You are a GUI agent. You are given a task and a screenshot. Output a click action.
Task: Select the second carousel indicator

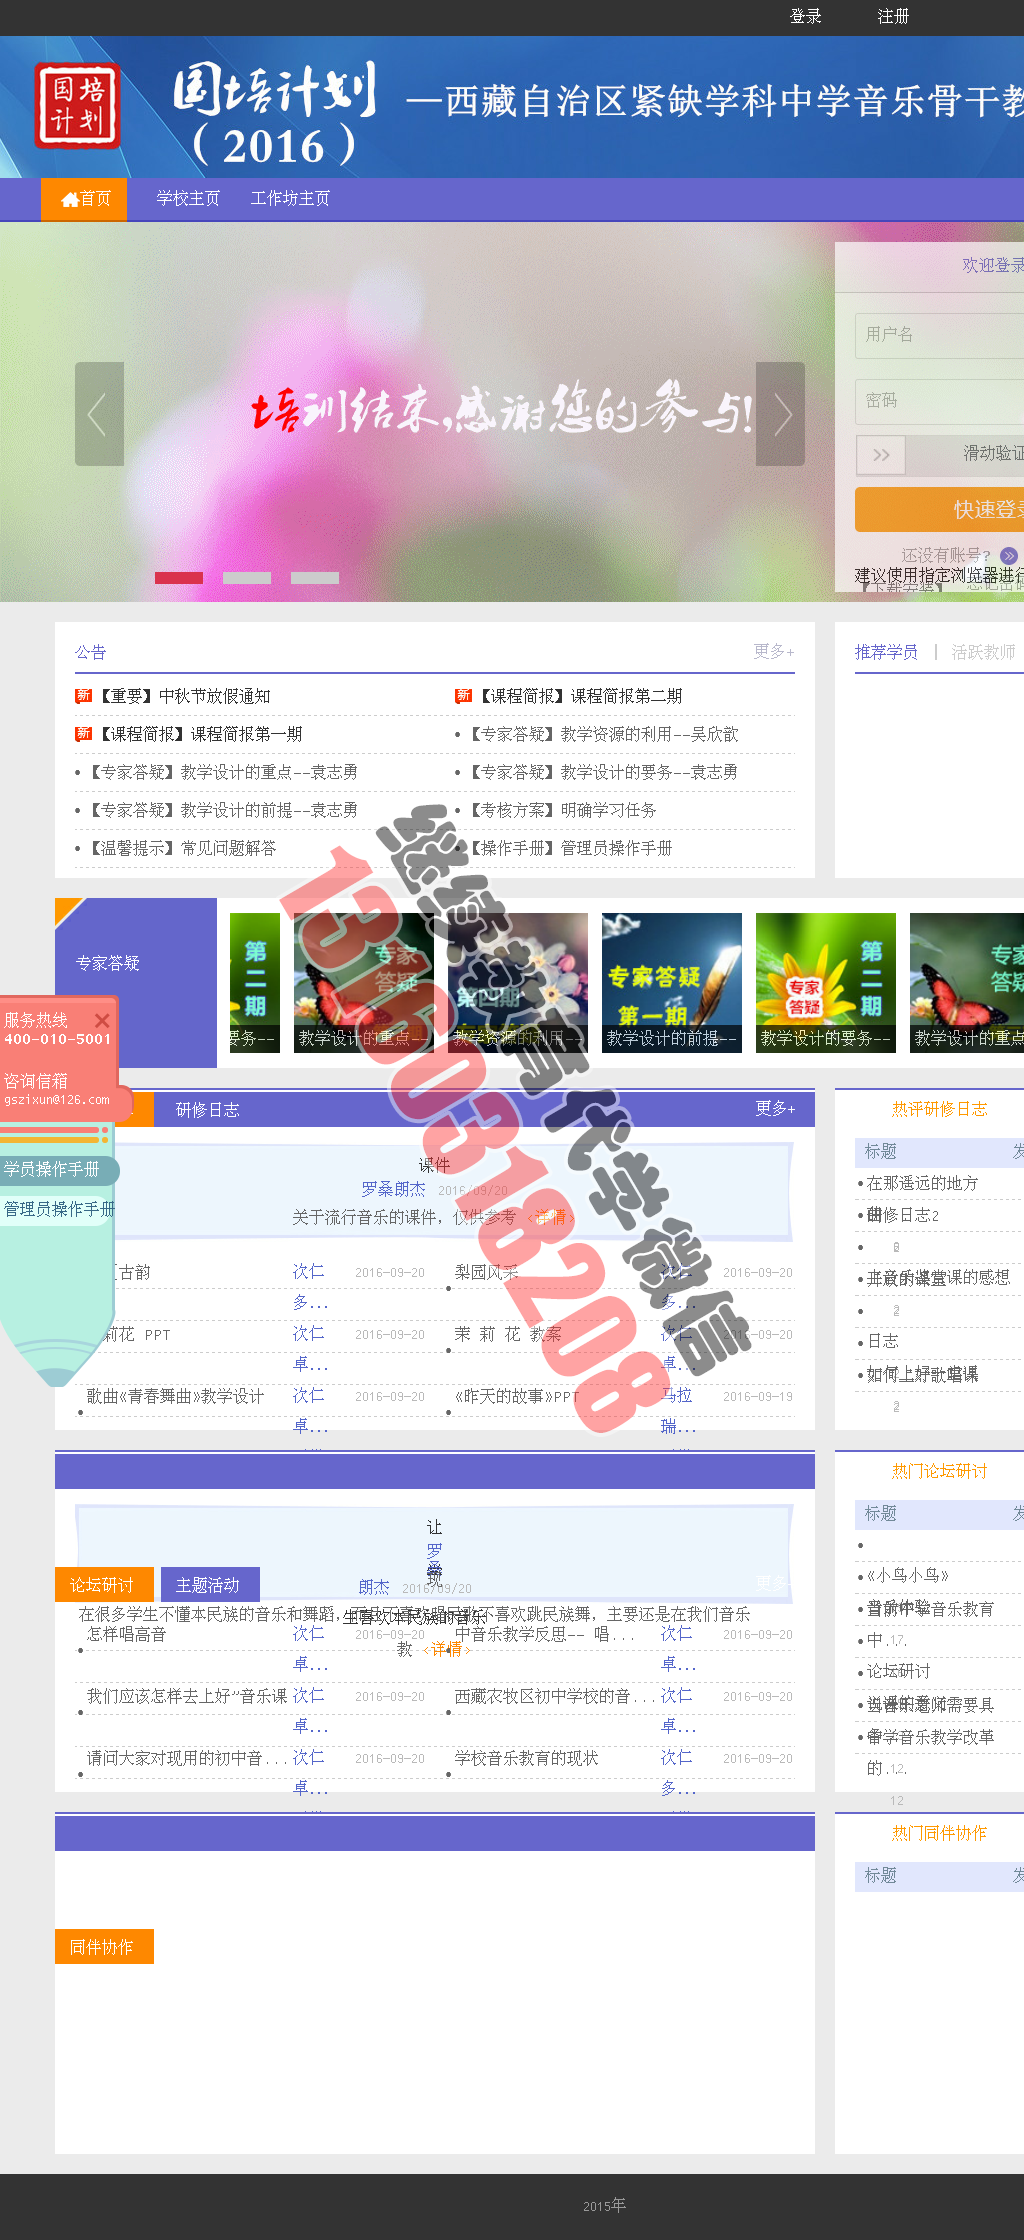coord(247,578)
